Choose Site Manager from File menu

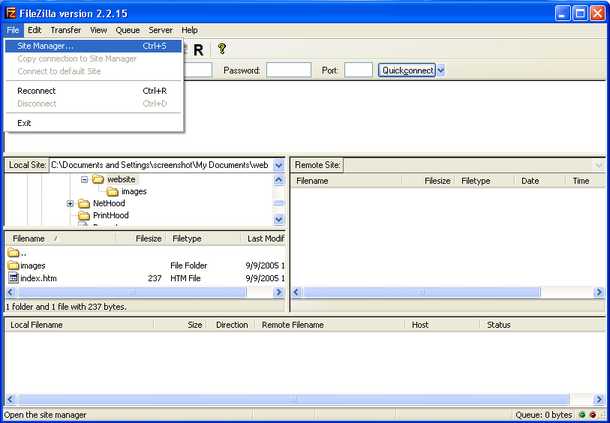click(x=93, y=46)
